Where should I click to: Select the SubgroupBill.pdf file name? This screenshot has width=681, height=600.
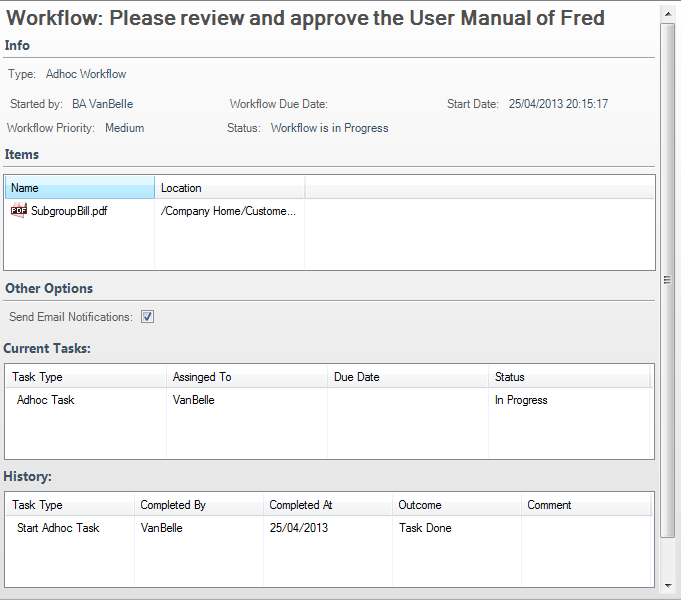click(x=68, y=212)
